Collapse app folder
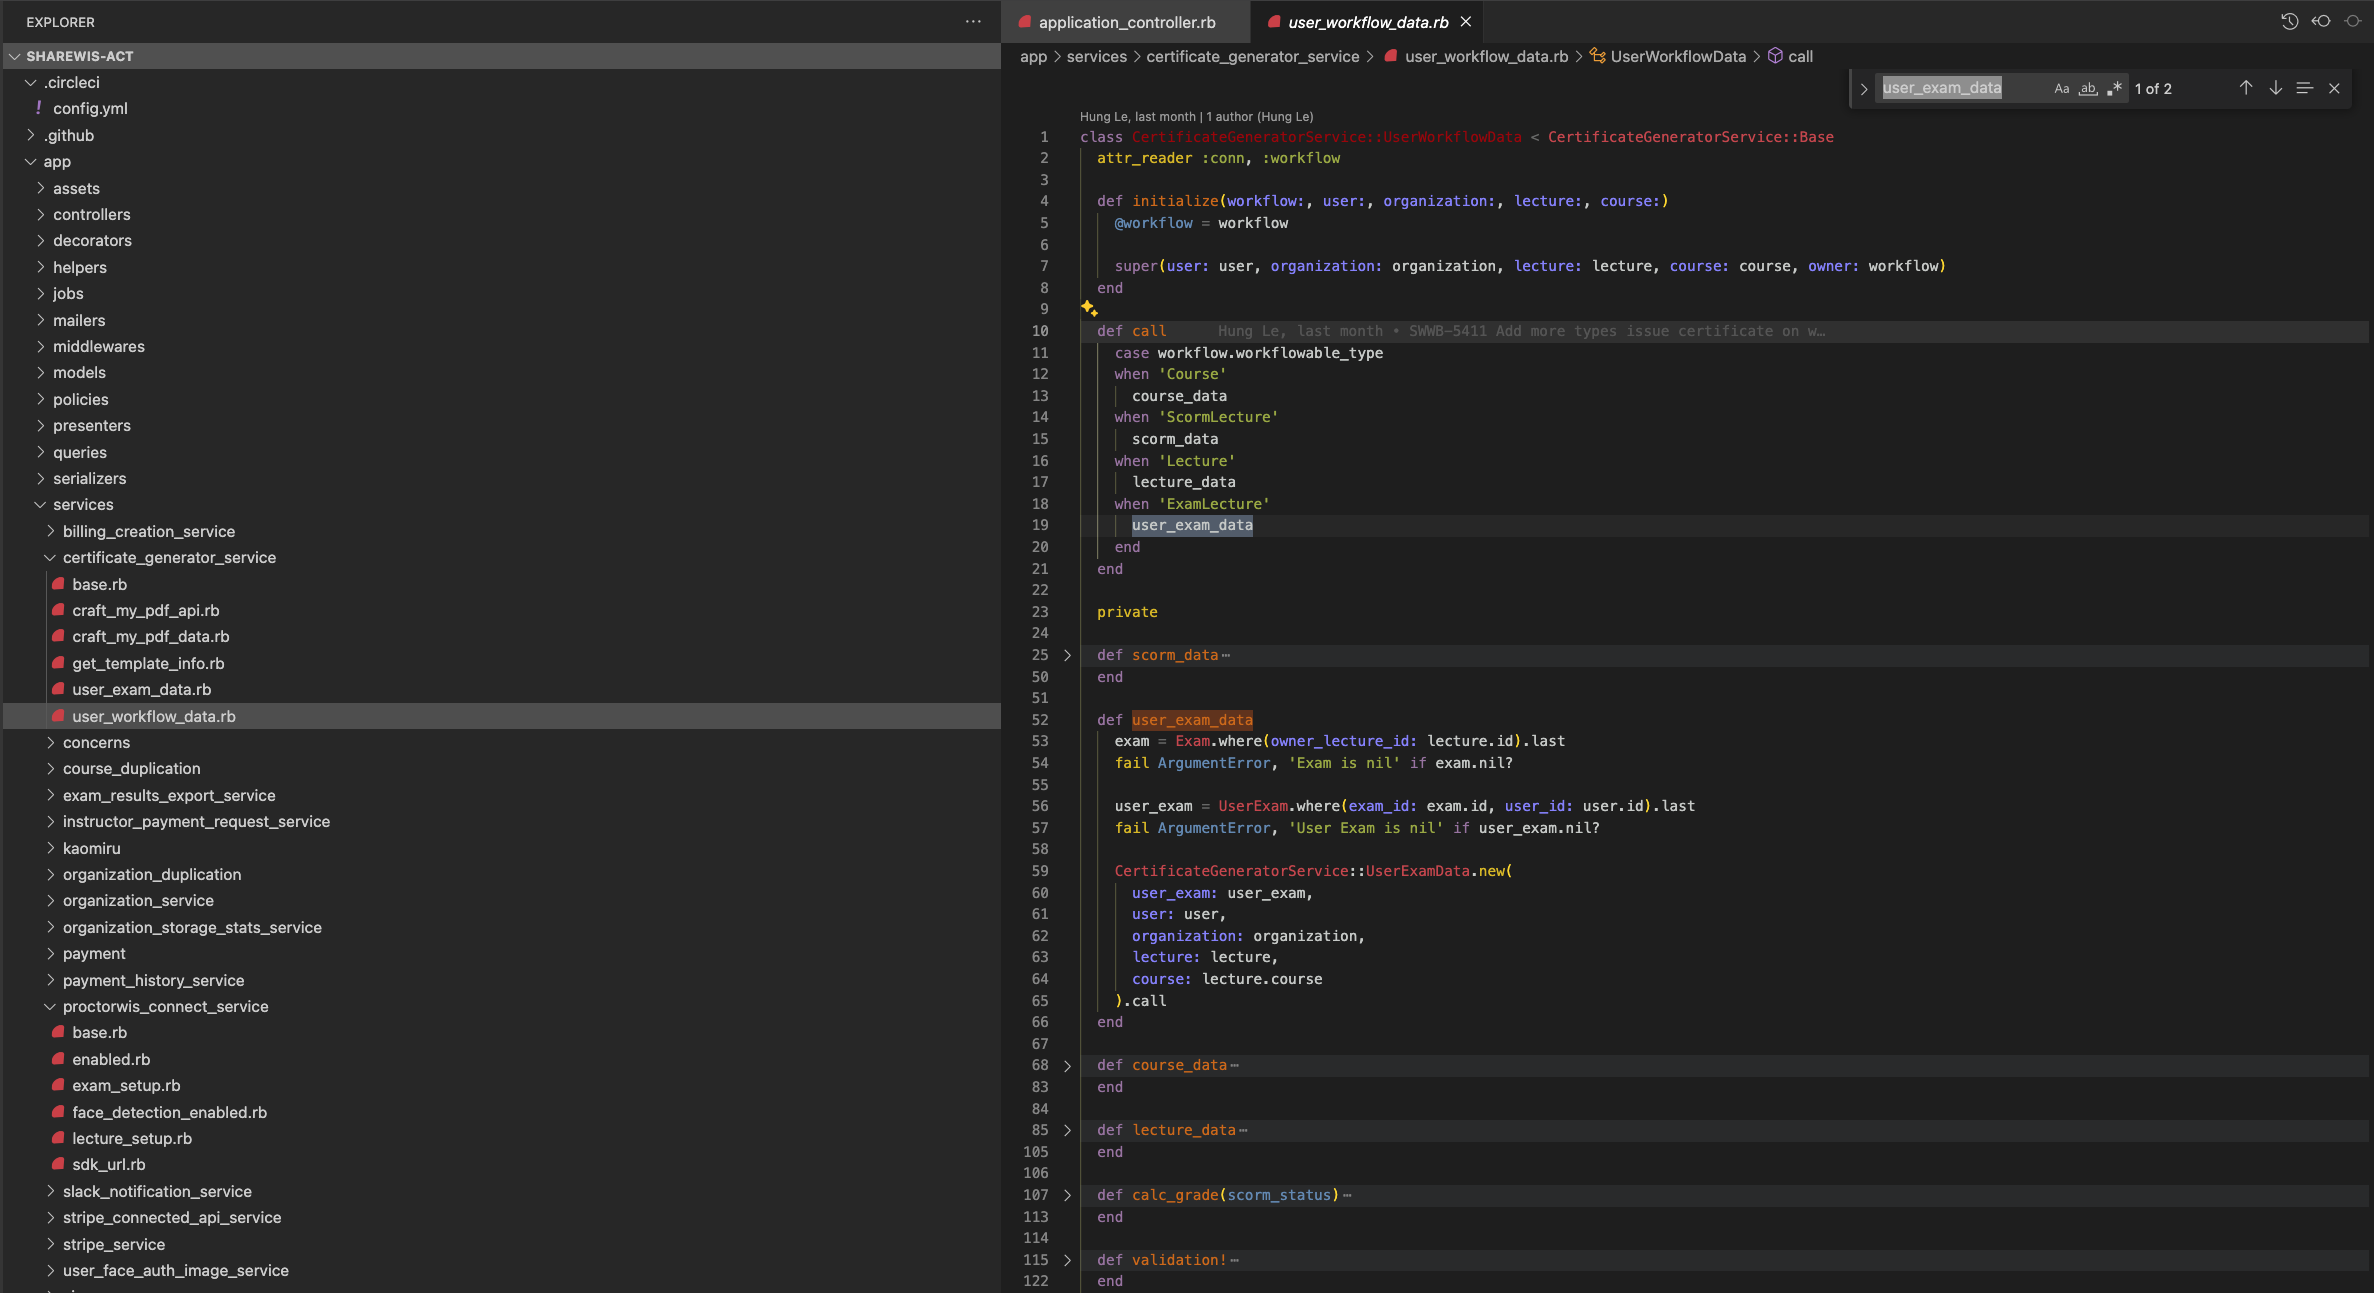The width and height of the screenshot is (2374, 1293). [502, 161]
